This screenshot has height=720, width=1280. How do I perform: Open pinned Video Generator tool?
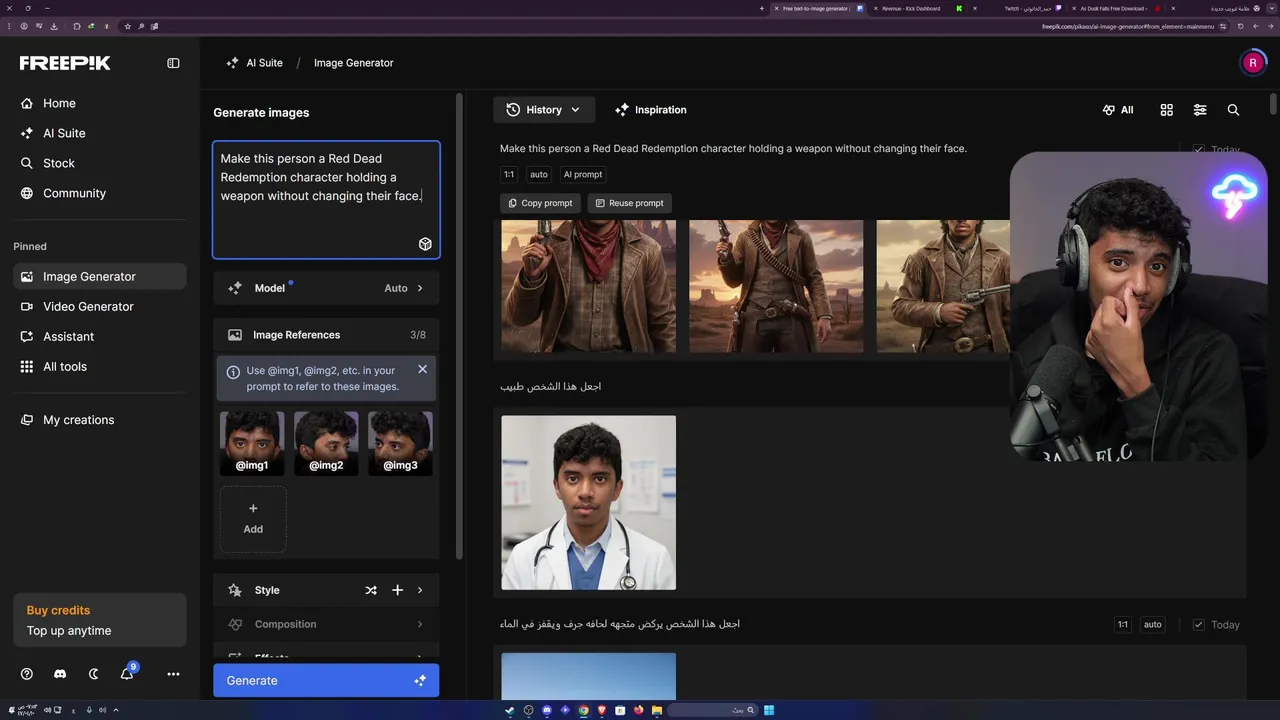(x=100, y=306)
